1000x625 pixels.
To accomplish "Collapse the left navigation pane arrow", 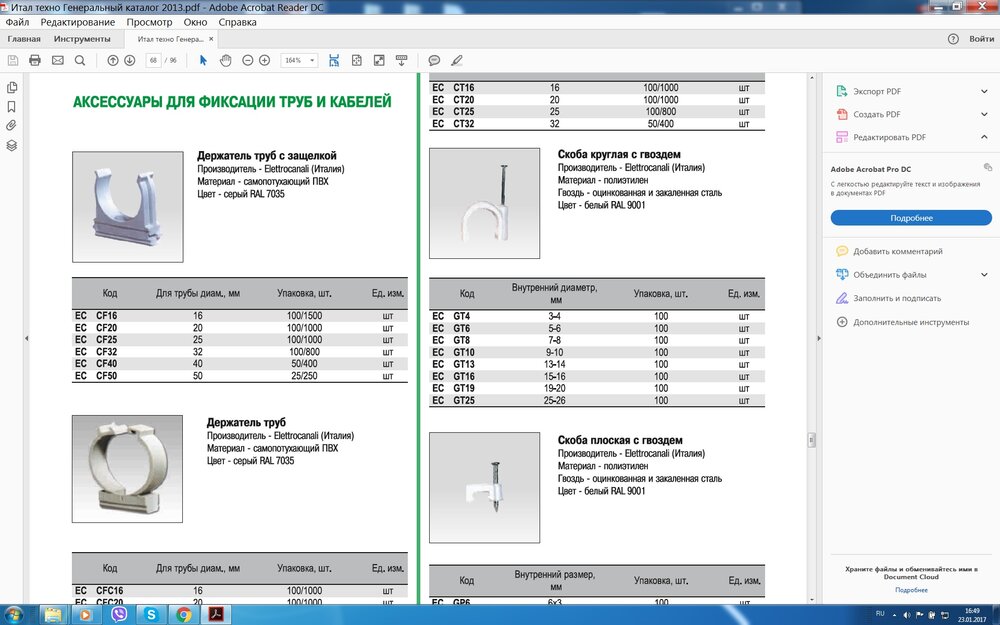I will tap(26, 338).
